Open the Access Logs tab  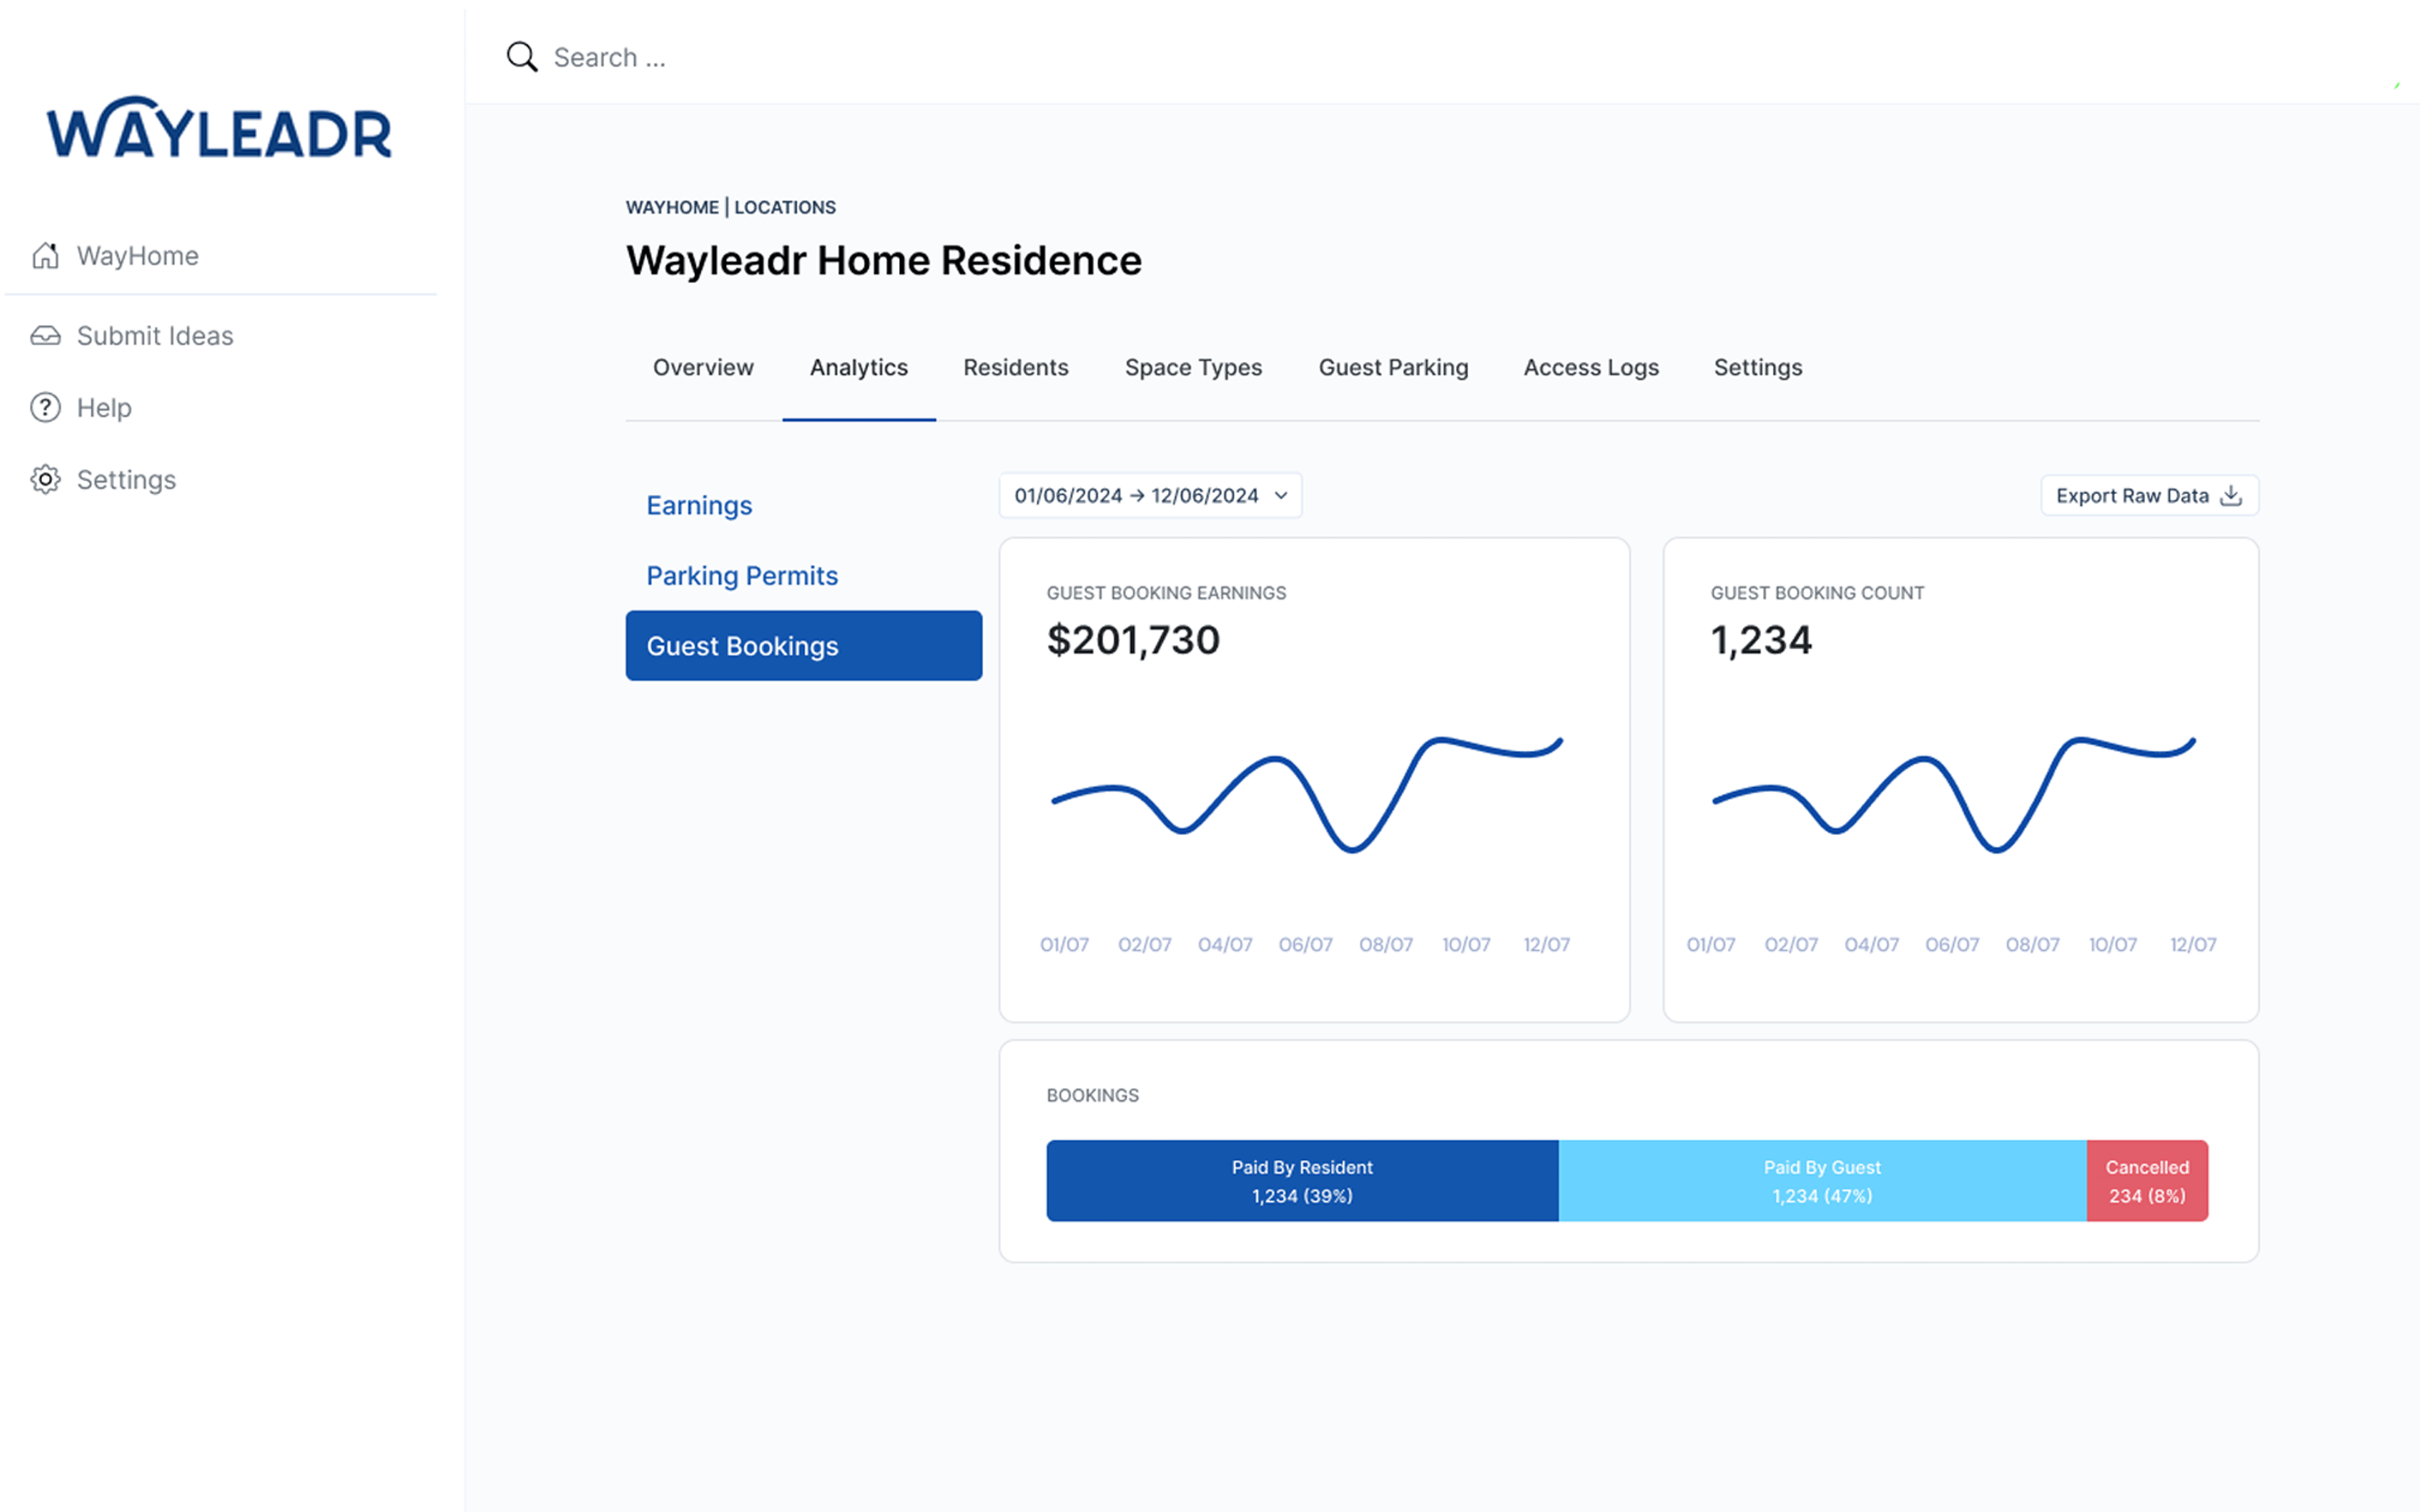(1591, 368)
